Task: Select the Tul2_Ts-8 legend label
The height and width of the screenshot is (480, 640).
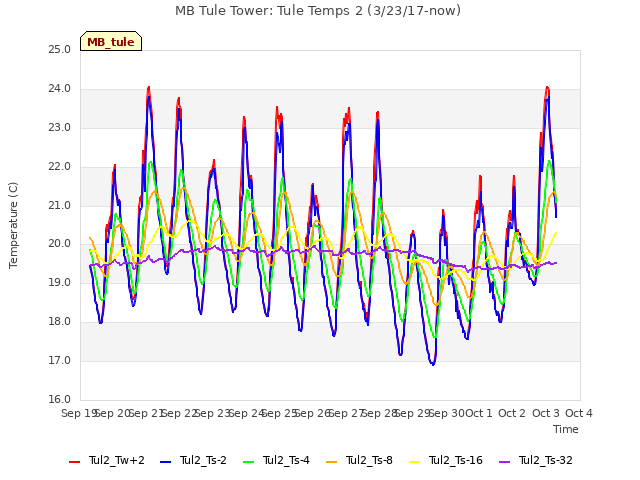Action: (369, 460)
